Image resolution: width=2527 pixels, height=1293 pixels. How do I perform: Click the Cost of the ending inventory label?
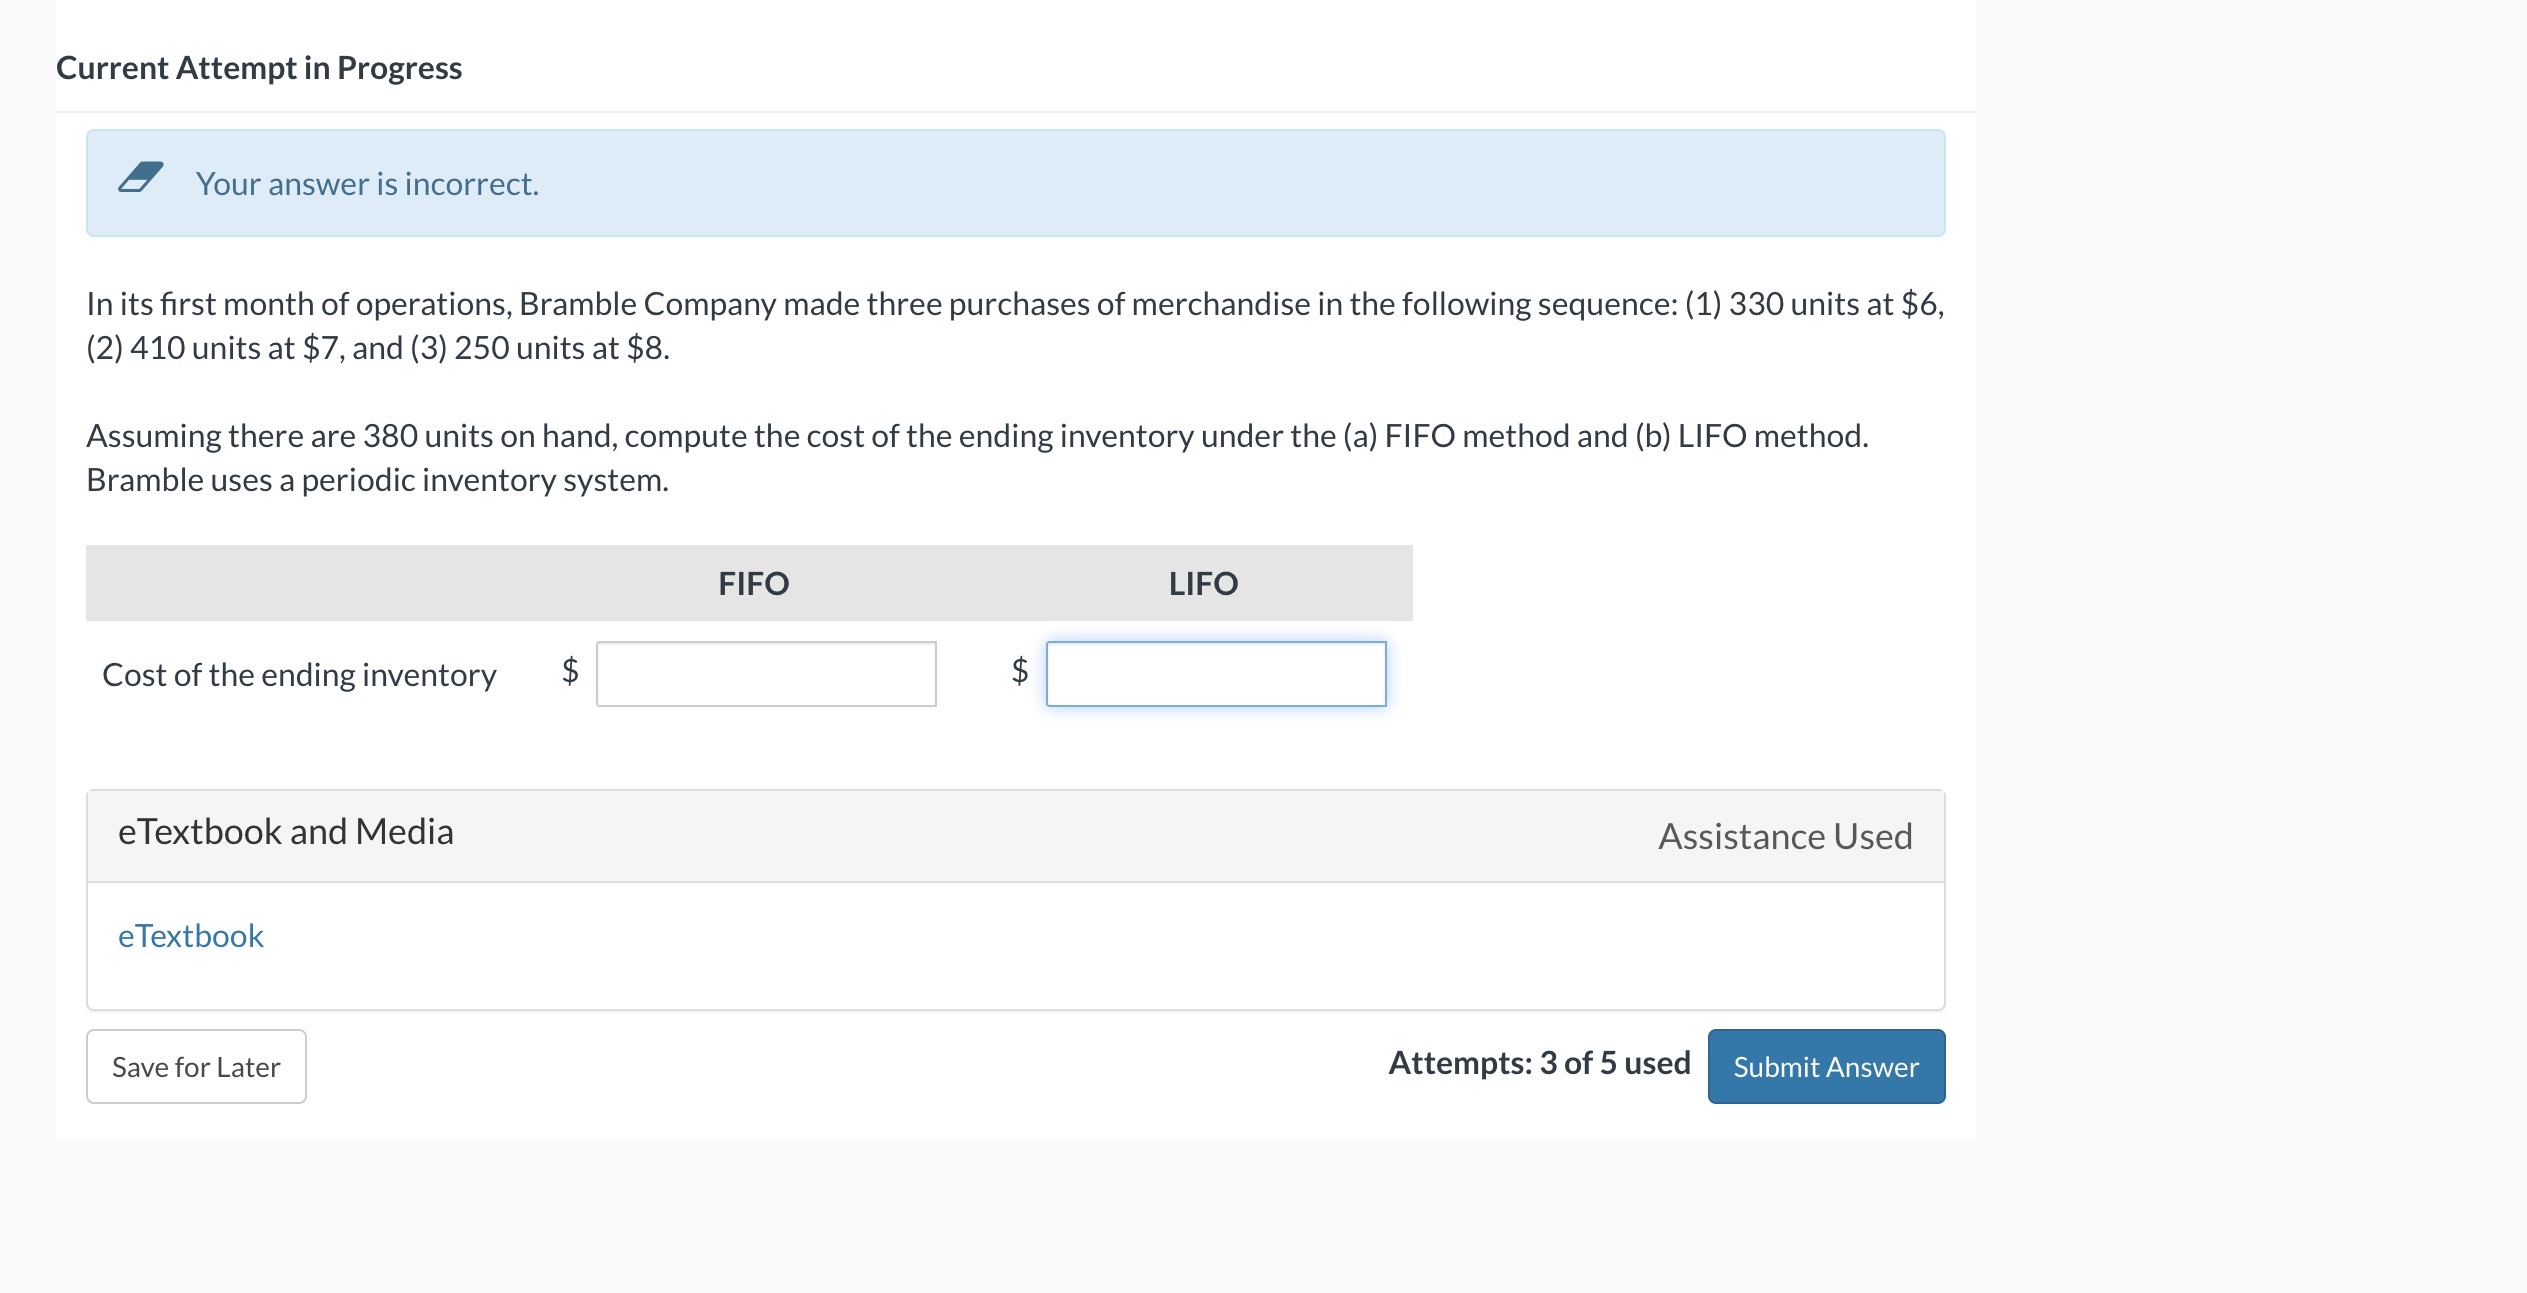[298, 675]
